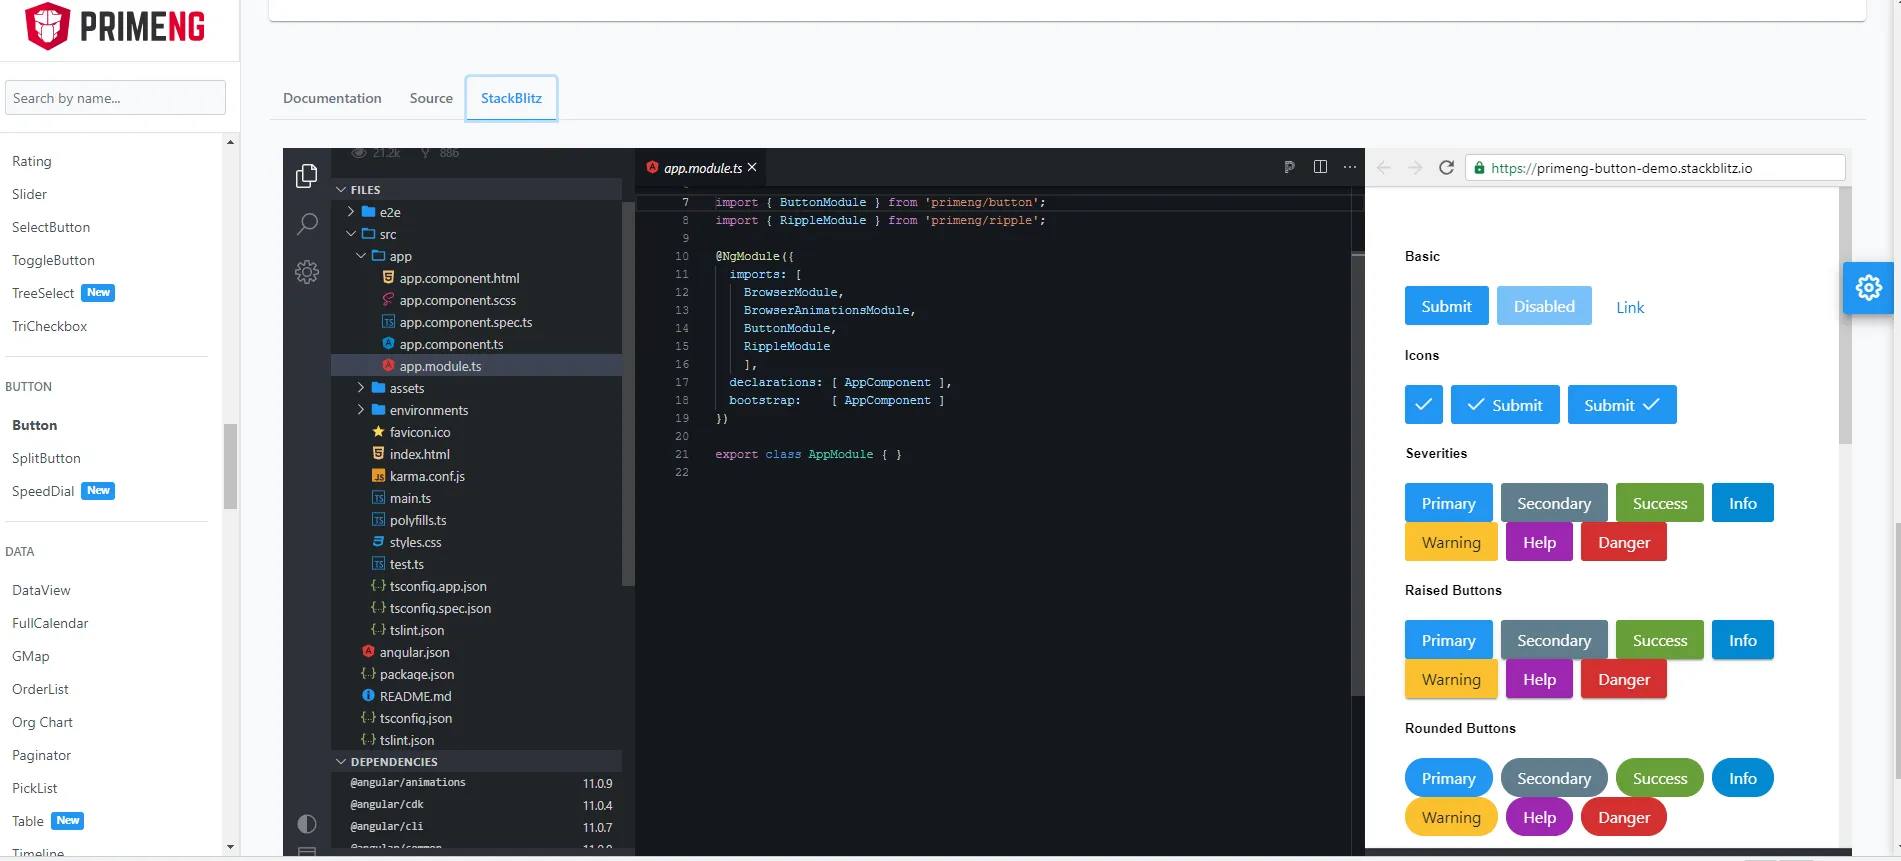The width and height of the screenshot is (1901, 861).
Task: Toggle the StackBlitz light/dark theme icon
Action: tap(307, 824)
